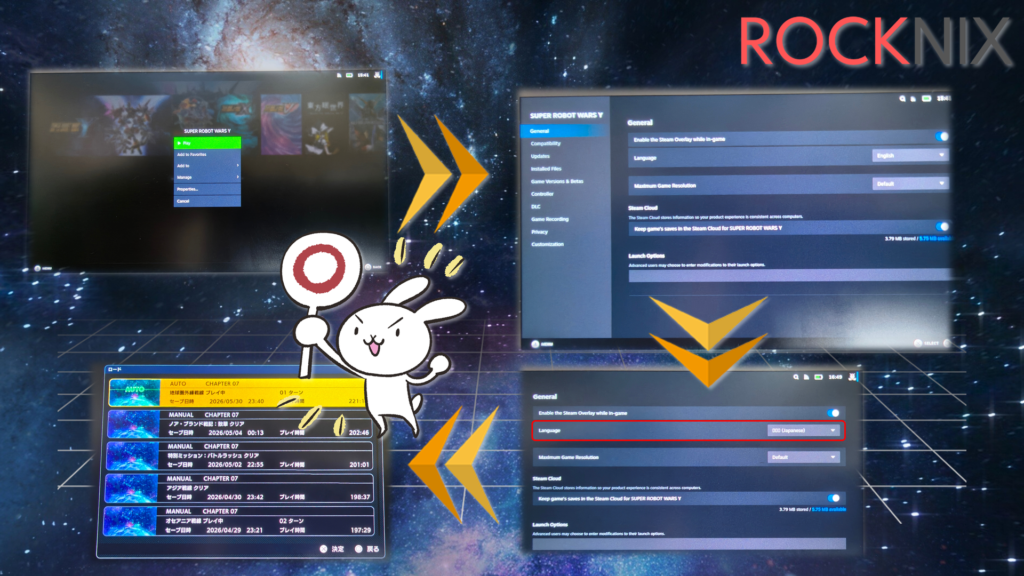Image resolution: width=1024 pixels, height=576 pixels.
Task: Click Launch Options field on English-language properties screen
Action: (x=789, y=276)
